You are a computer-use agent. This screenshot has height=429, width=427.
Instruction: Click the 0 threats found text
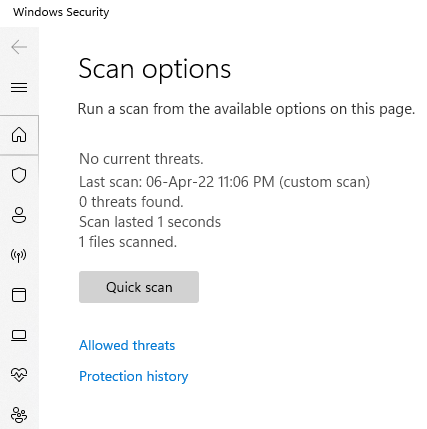[x=131, y=202]
